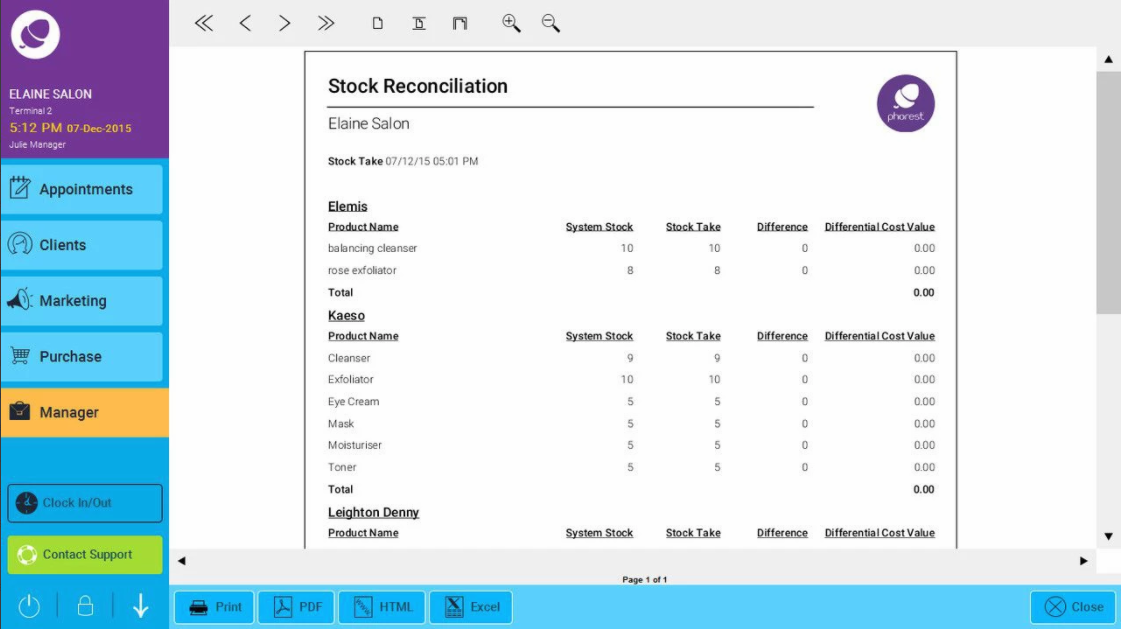
Task: Click the 'Julie Manager' user label
Action: pos(37,144)
